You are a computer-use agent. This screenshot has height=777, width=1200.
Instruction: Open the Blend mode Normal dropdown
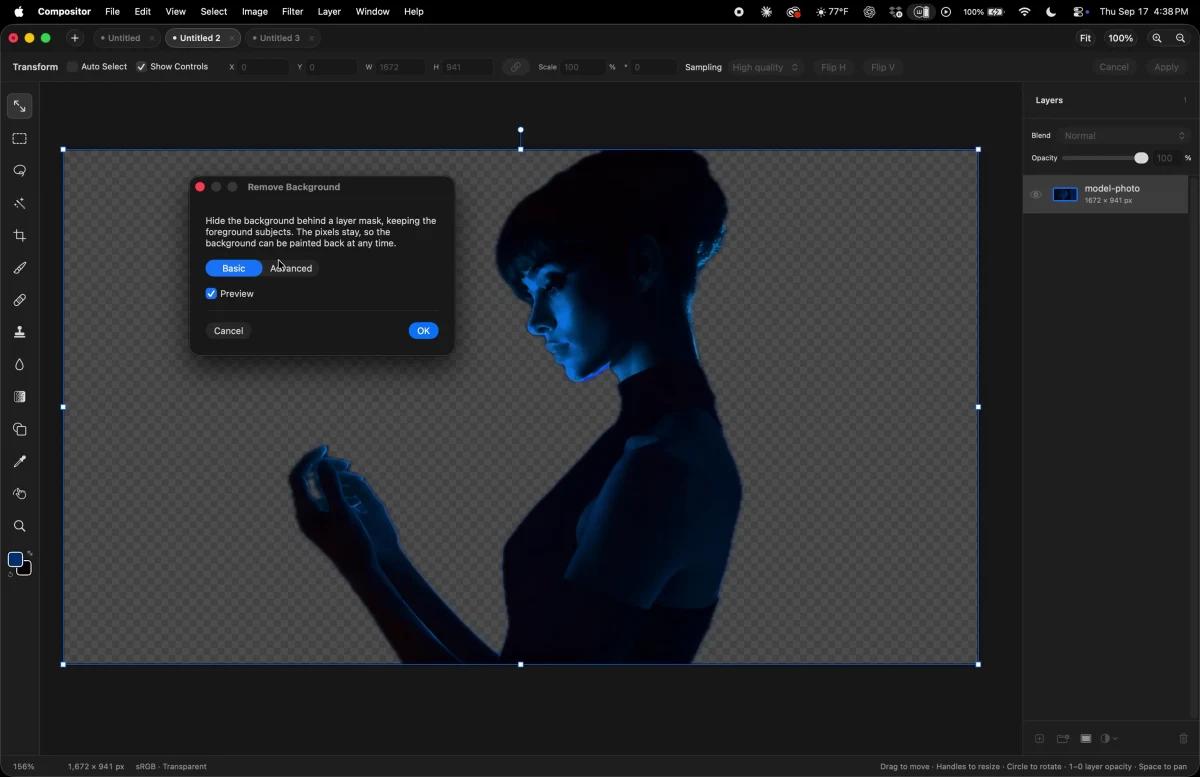tap(1124, 136)
